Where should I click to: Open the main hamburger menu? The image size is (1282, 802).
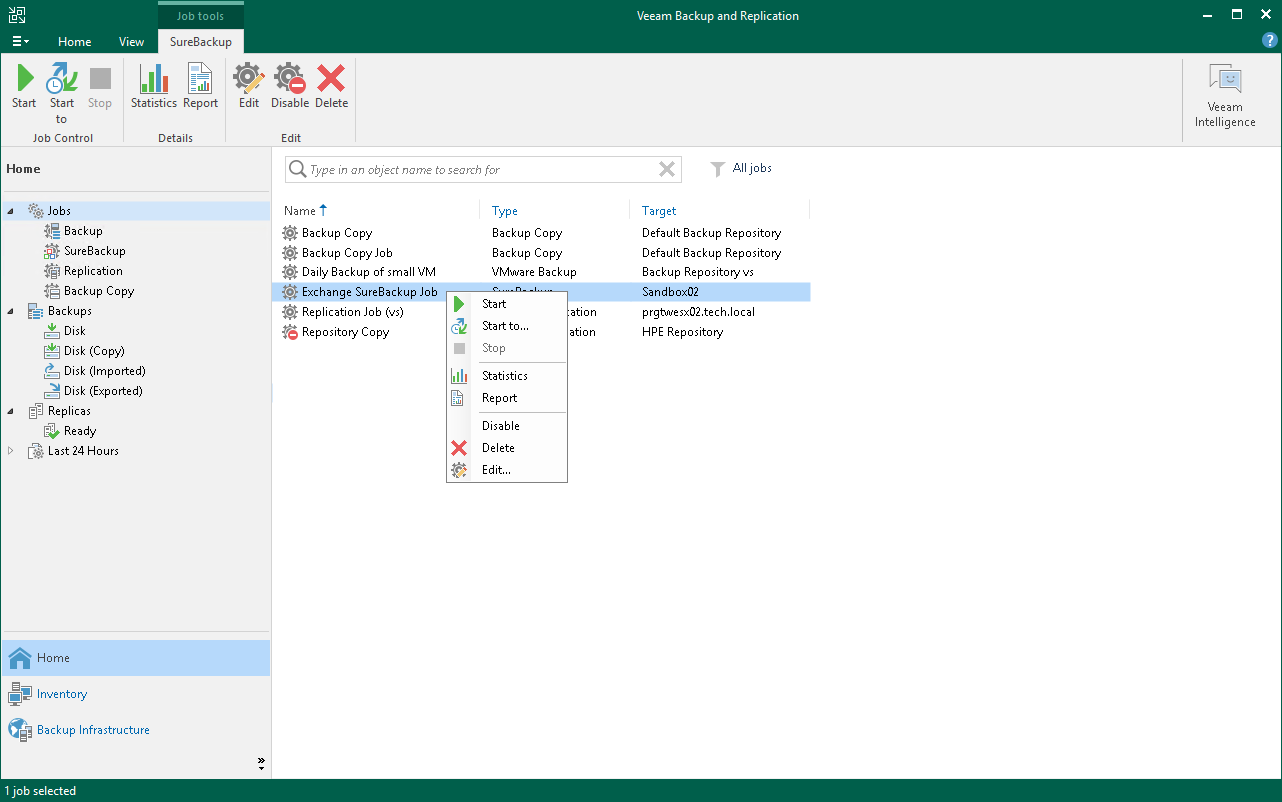[x=19, y=41]
